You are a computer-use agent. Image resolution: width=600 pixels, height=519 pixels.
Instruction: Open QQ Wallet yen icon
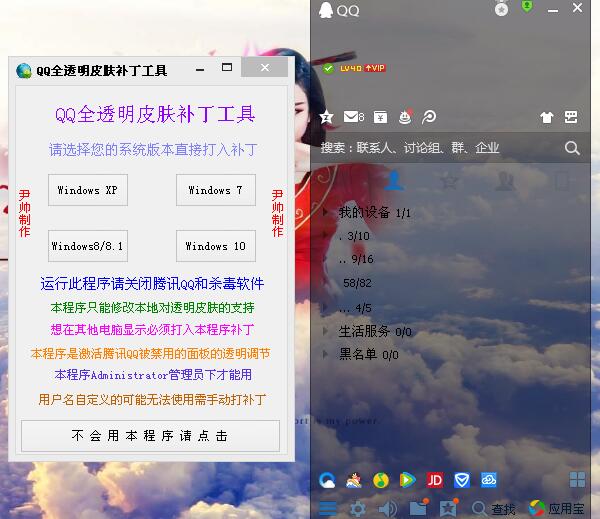[x=380, y=117]
